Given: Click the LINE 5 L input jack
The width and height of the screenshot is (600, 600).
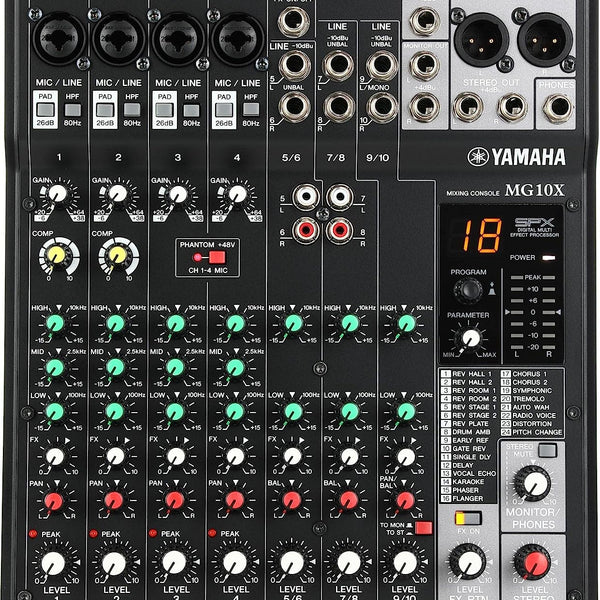Looking at the screenshot, I should pyautogui.click(x=295, y=65).
